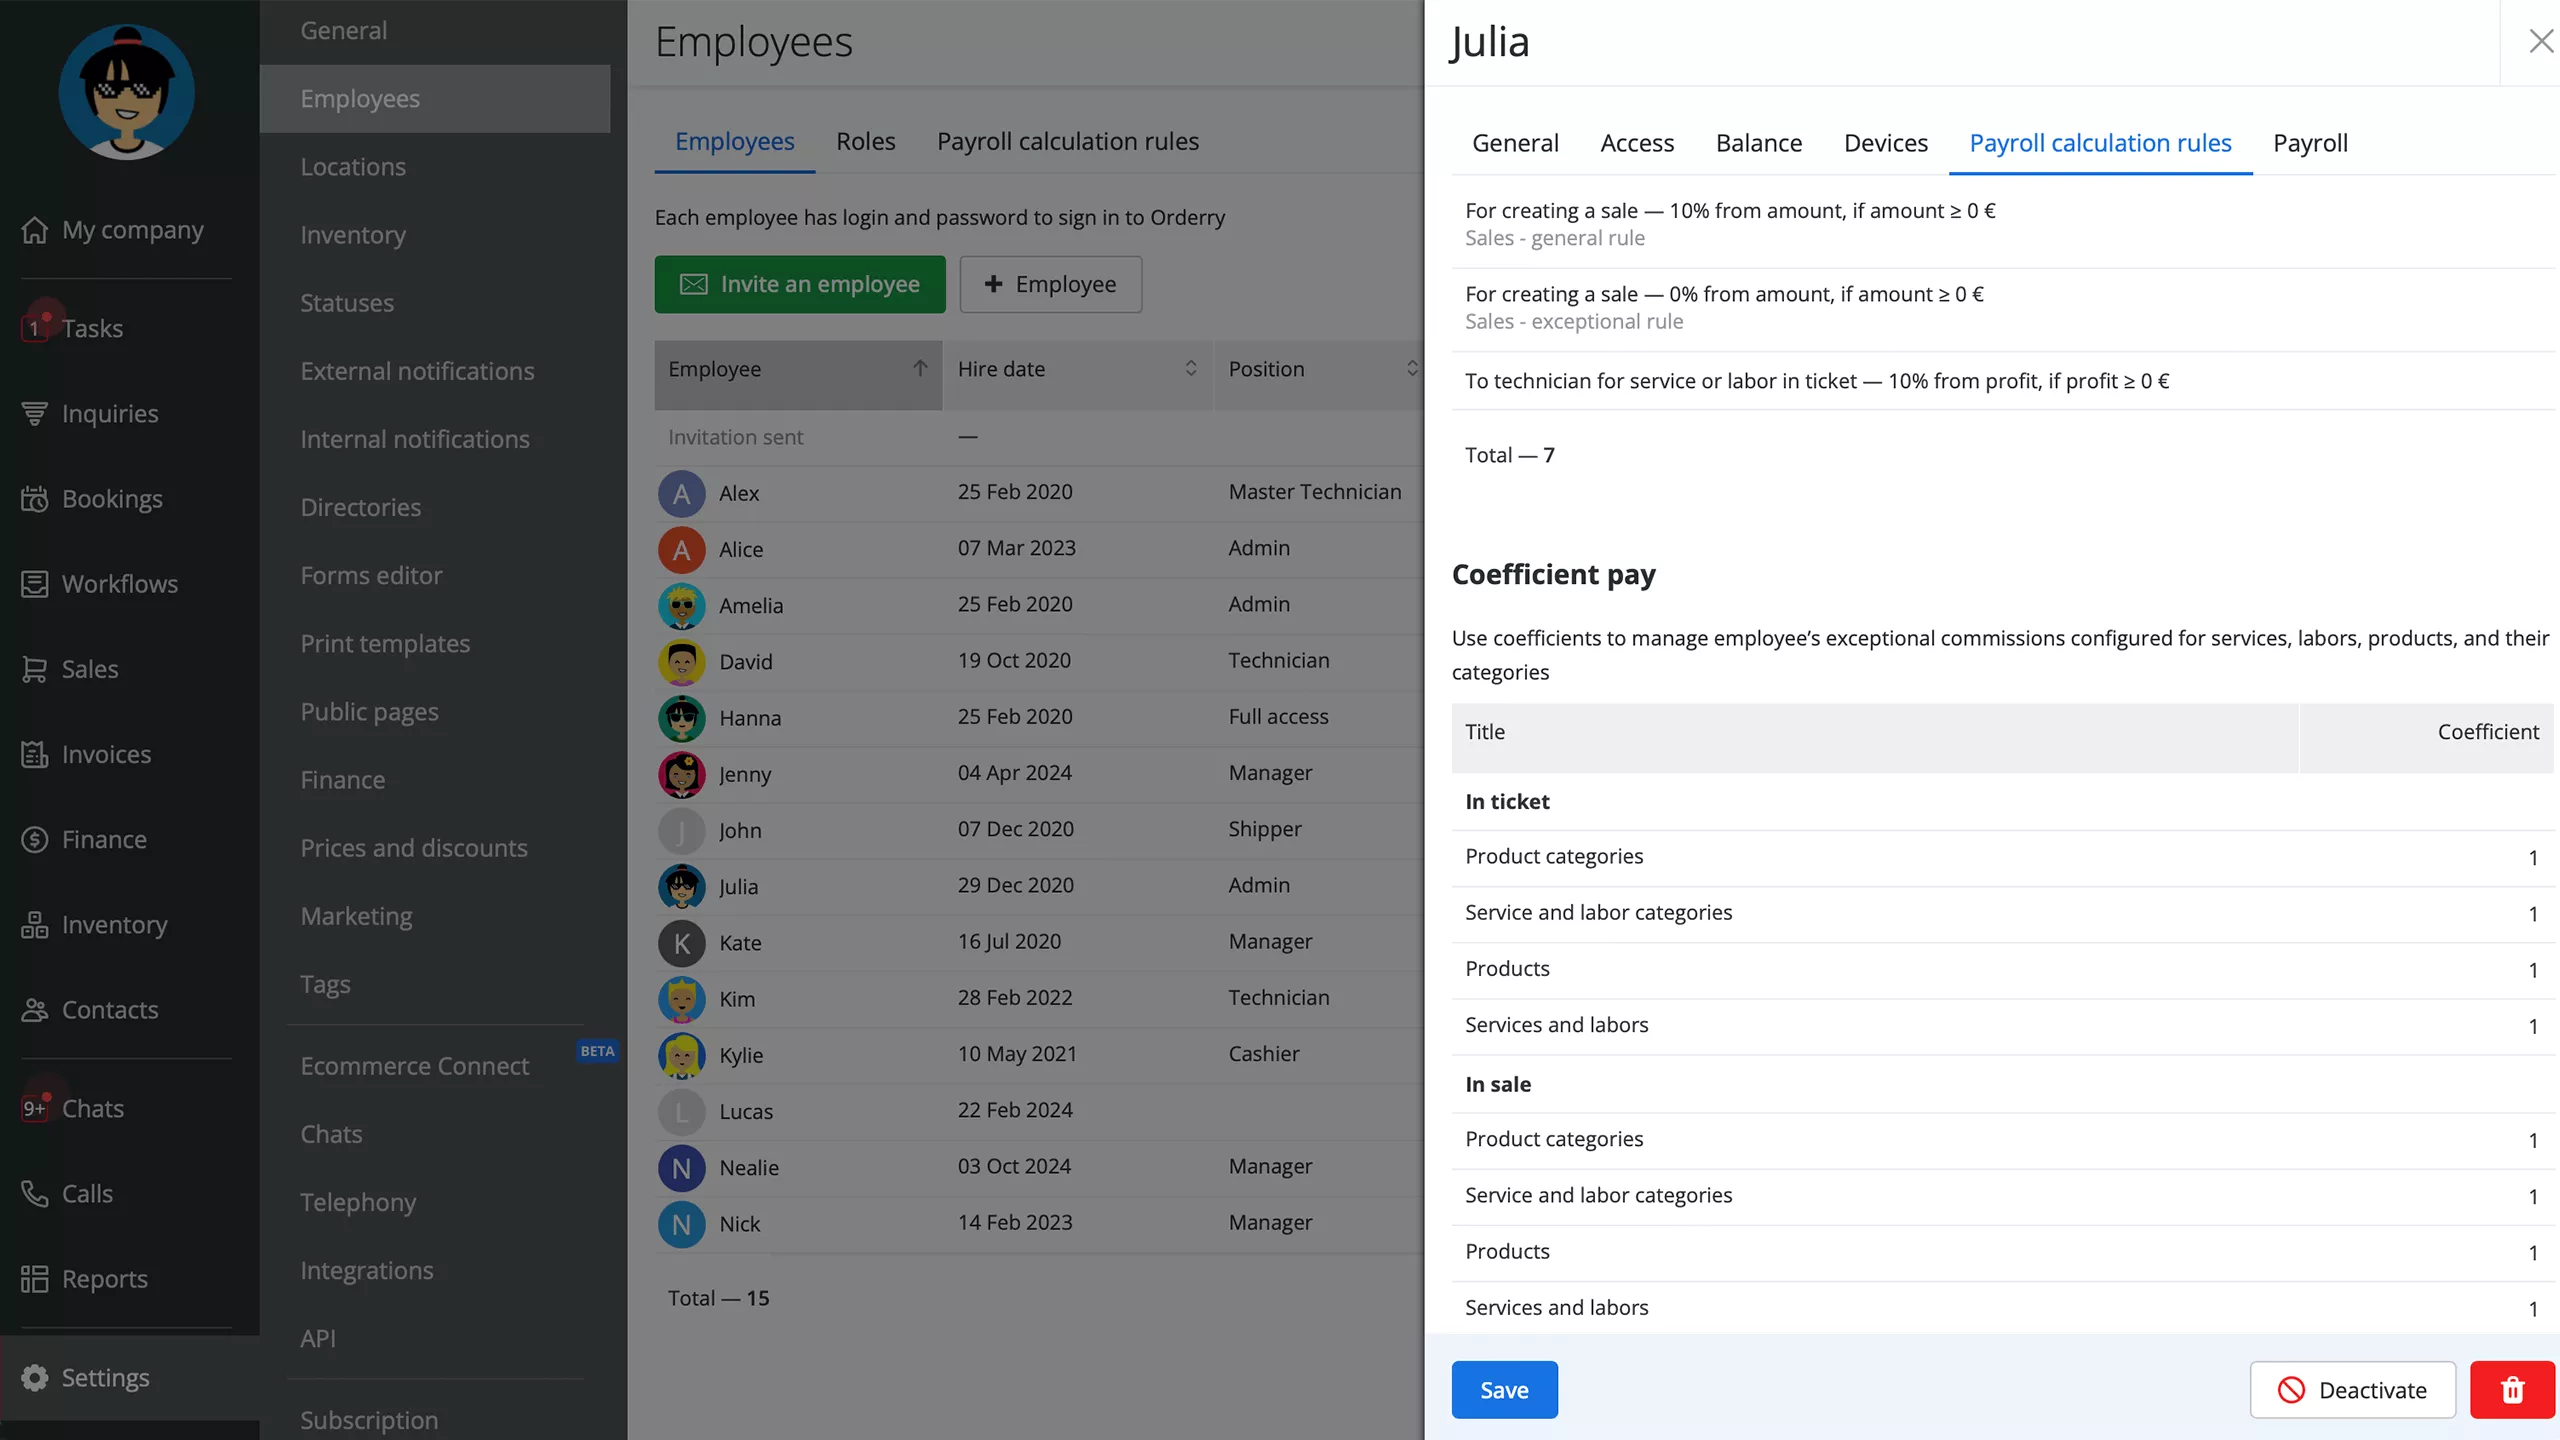Open the Workflows sidebar item
2560x1440 pixels.
tap(119, 584)
